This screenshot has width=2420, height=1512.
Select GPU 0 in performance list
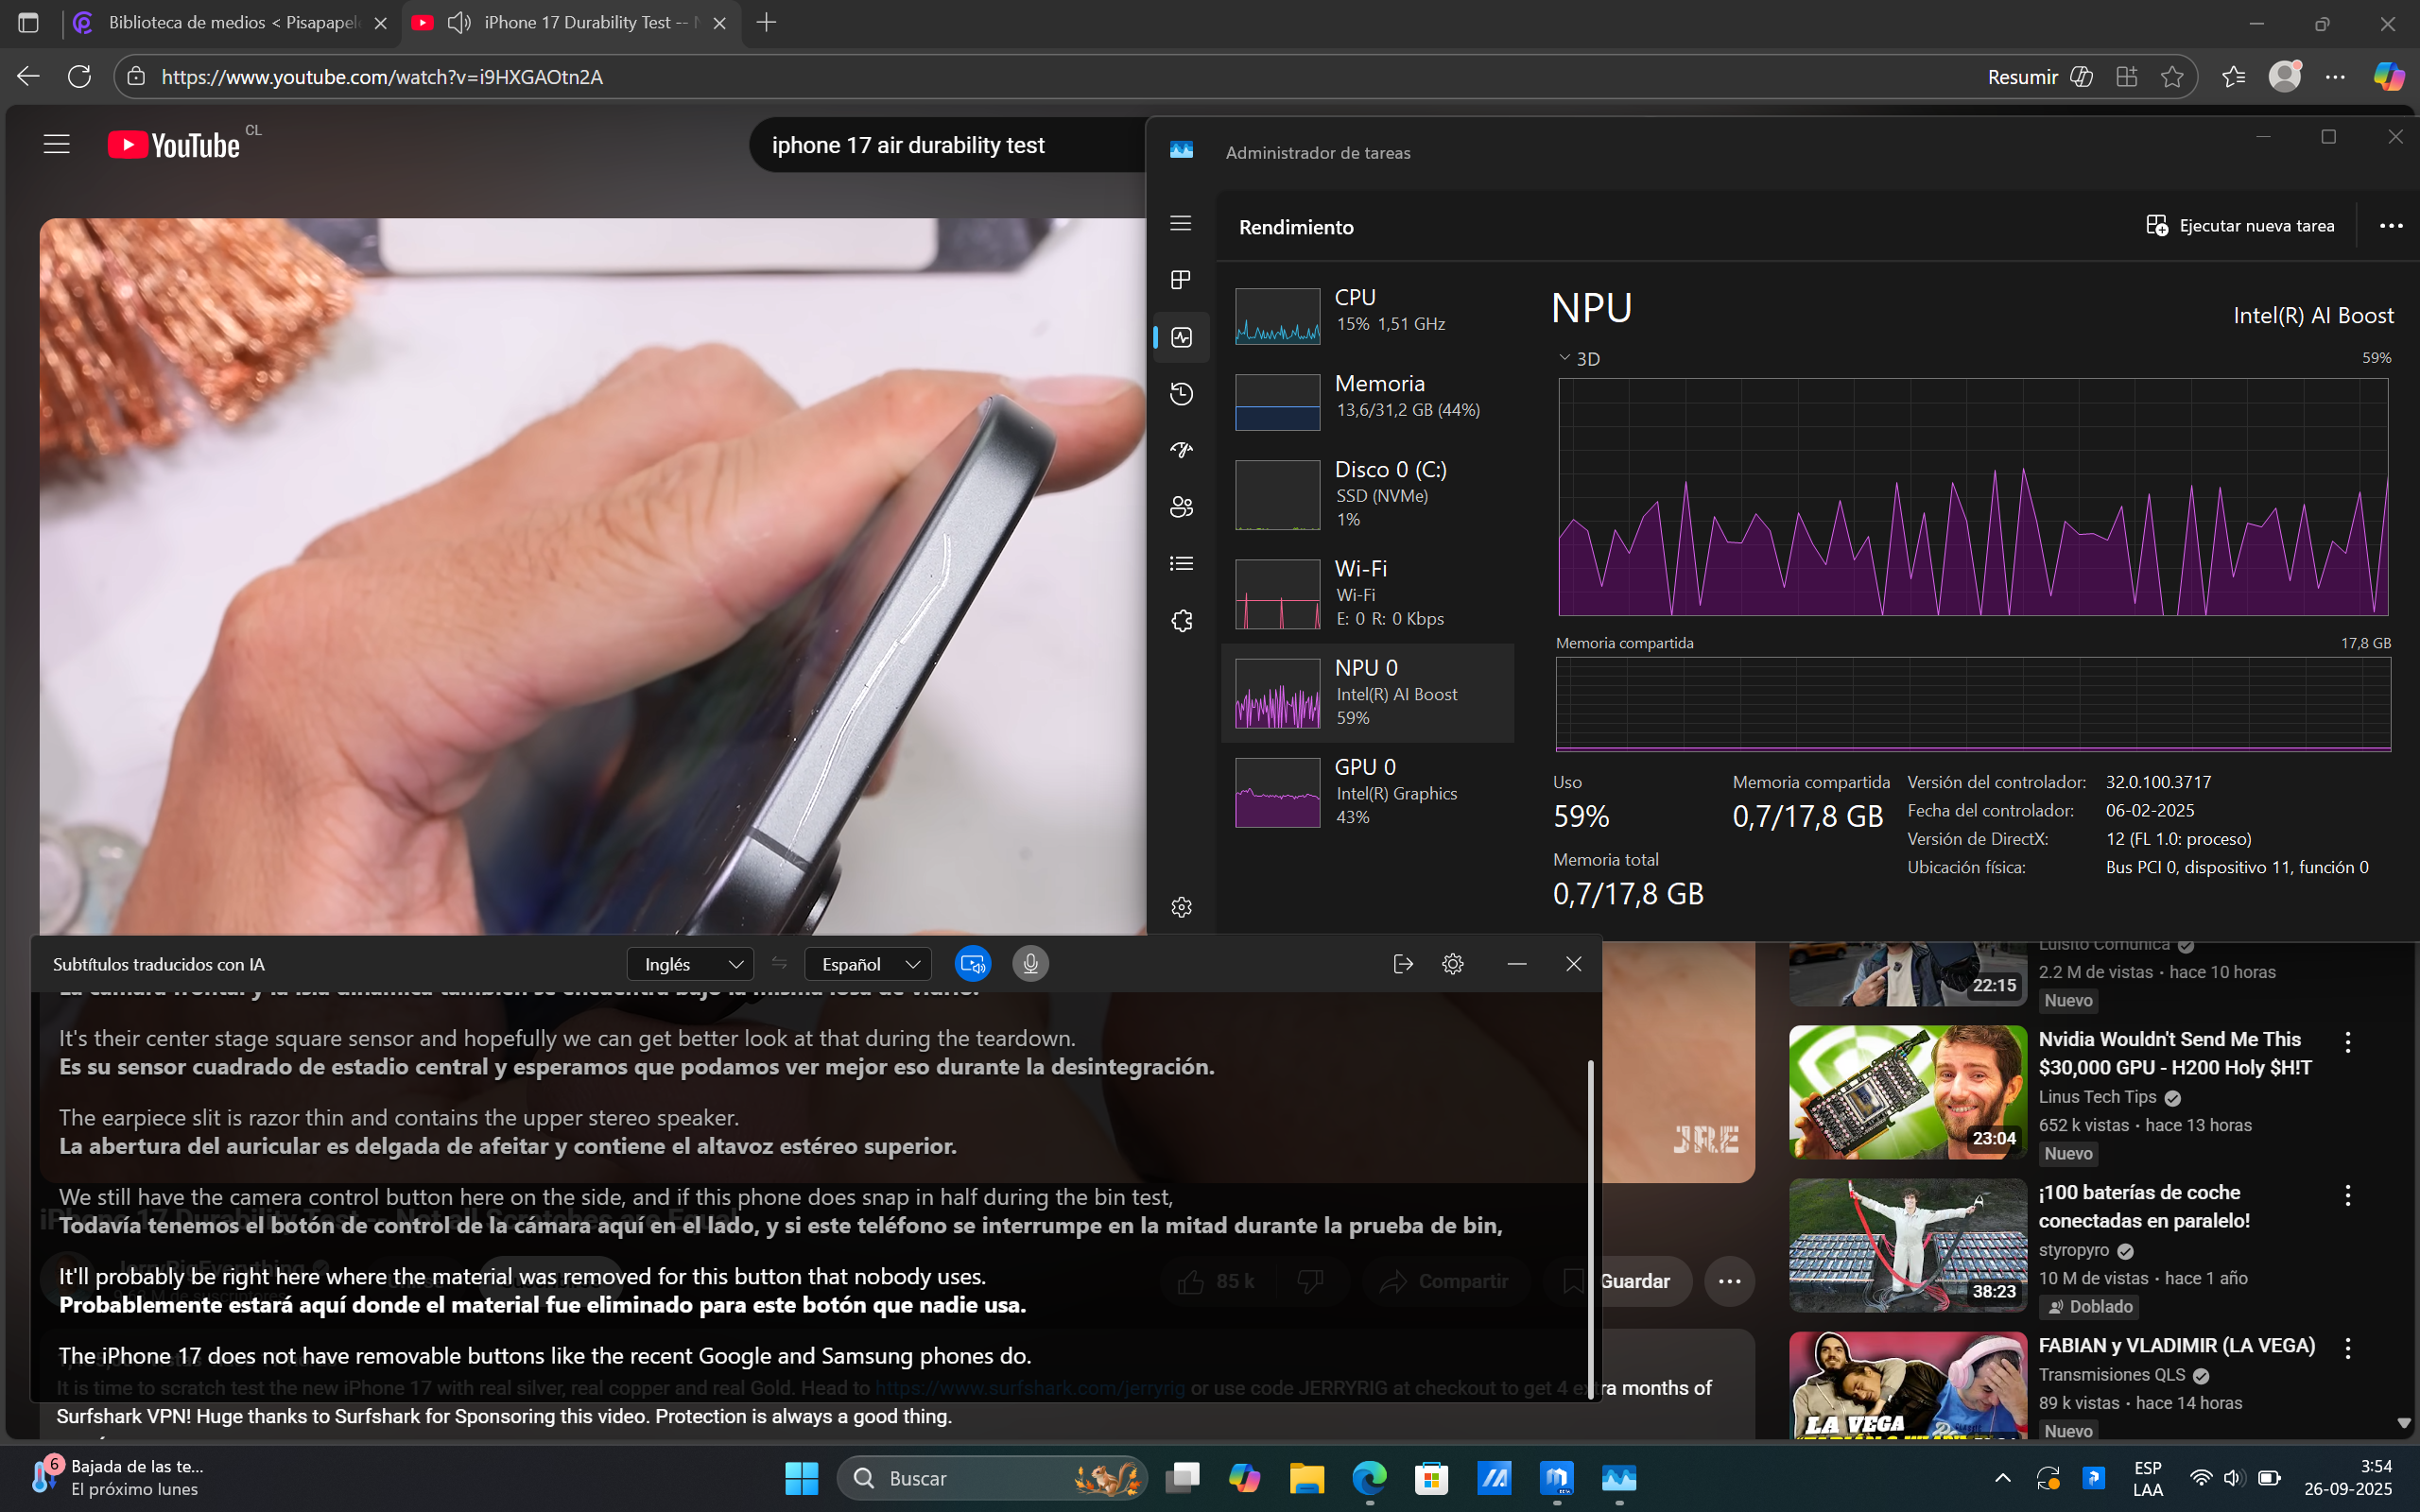coord(1367,792)
